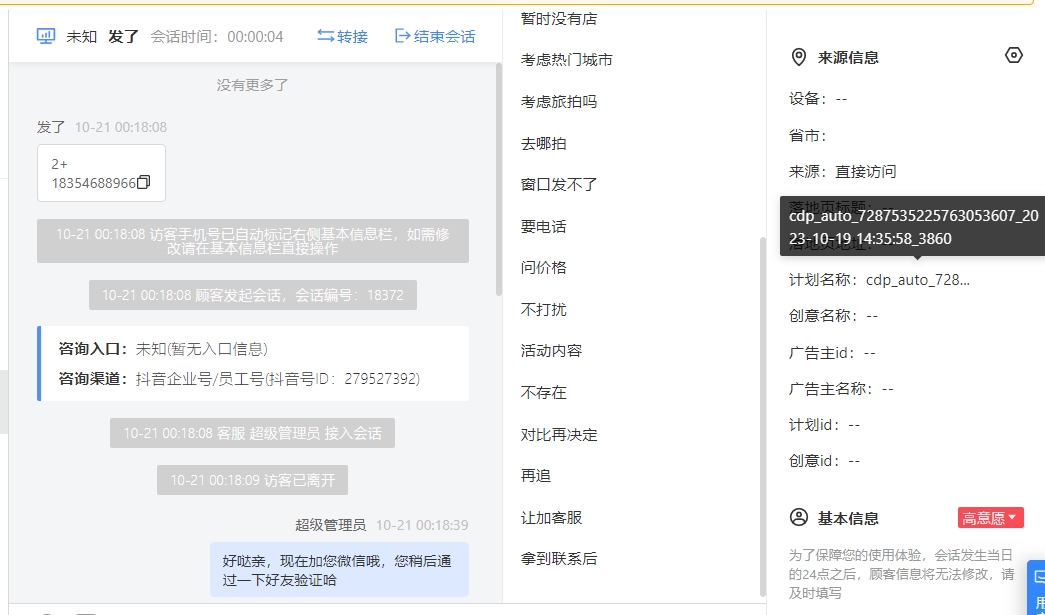Click the 访客已离开 system notice
The width and height of the screenshot is (1045, 615).
[x=253, y=480]
